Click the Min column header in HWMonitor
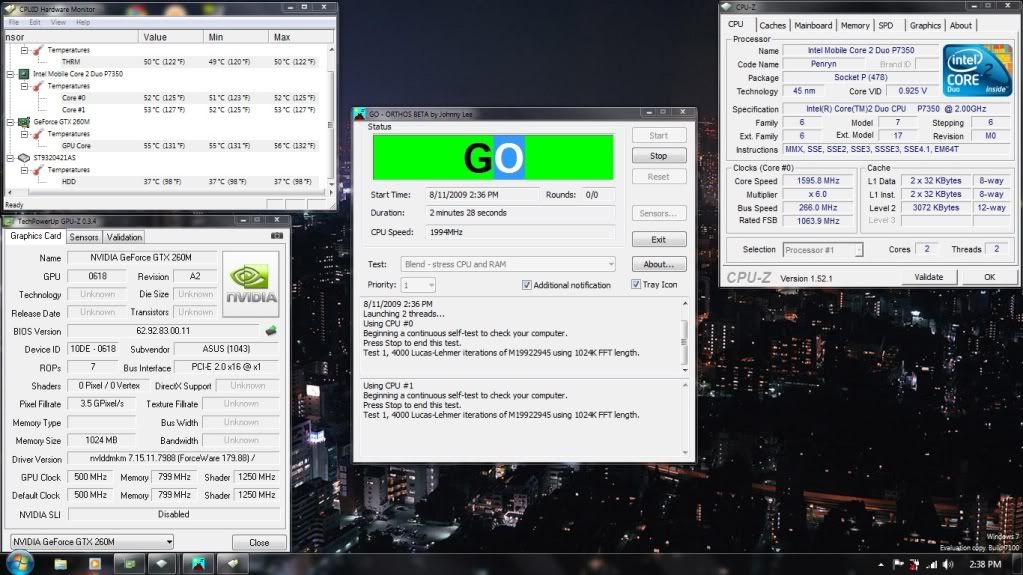Screen dimensions: 1023x575 point(236,37)
